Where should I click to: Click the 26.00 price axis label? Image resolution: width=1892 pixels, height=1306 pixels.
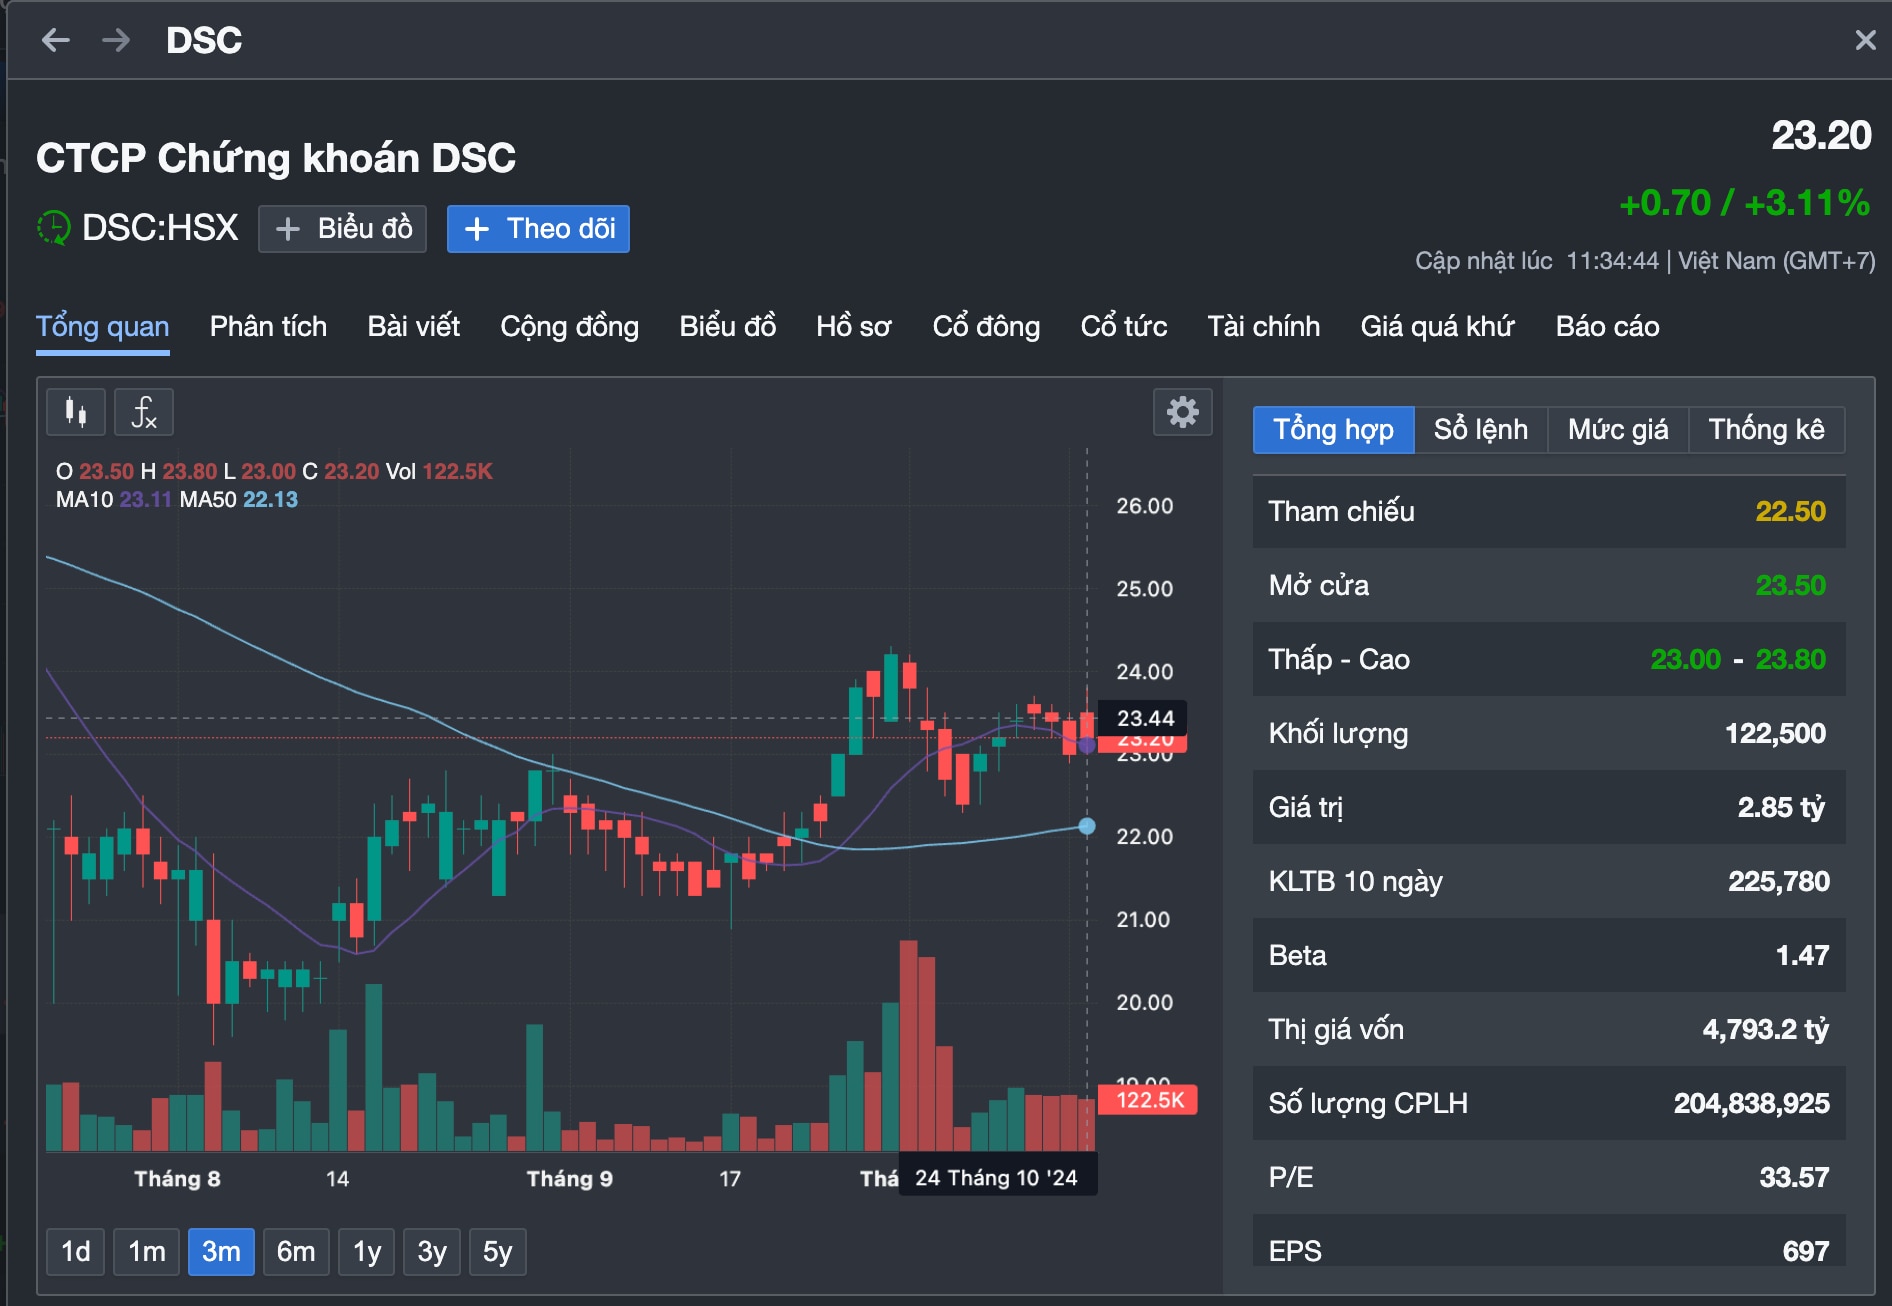[1145, 506]
